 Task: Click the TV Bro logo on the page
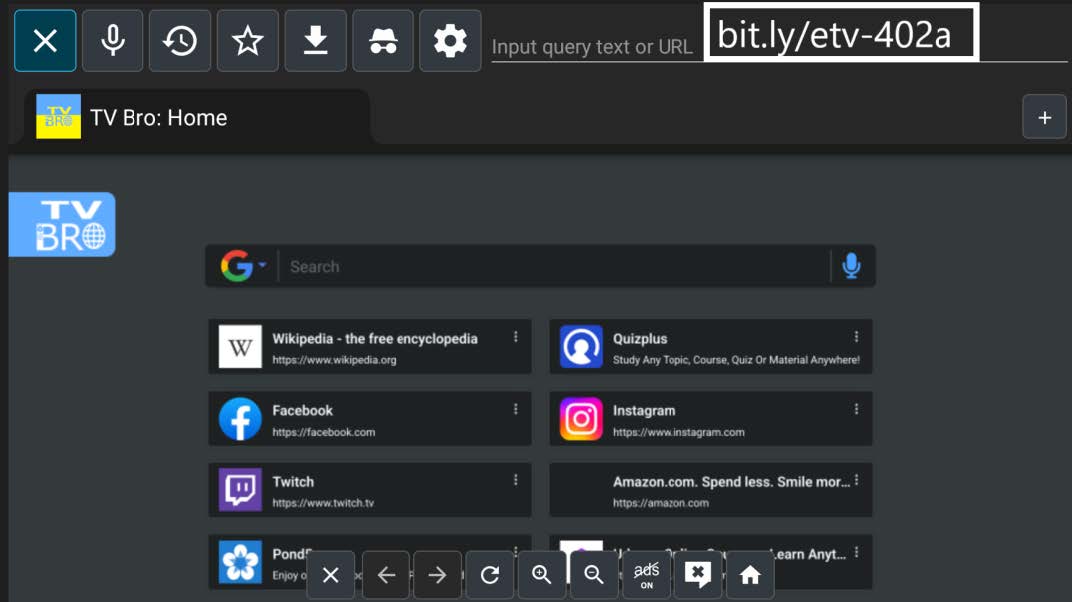click(62, 225)
